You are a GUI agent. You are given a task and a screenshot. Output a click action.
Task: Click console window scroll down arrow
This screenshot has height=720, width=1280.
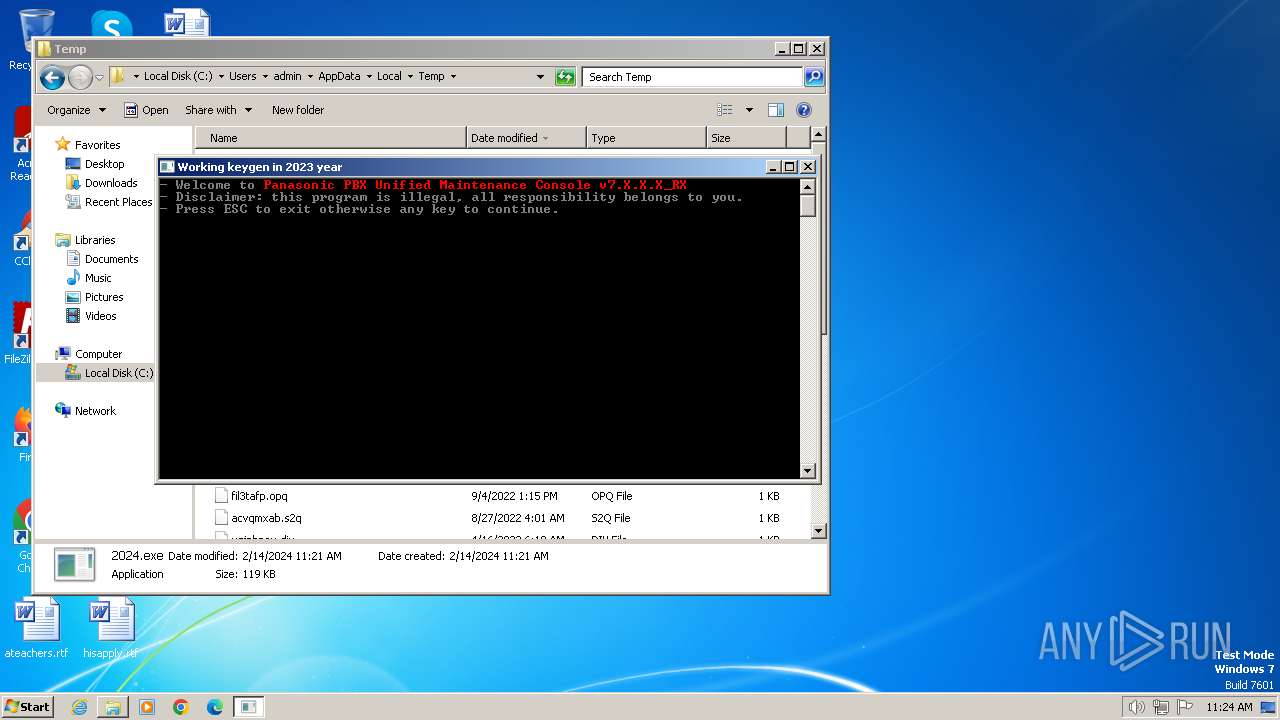click(808, 471)
